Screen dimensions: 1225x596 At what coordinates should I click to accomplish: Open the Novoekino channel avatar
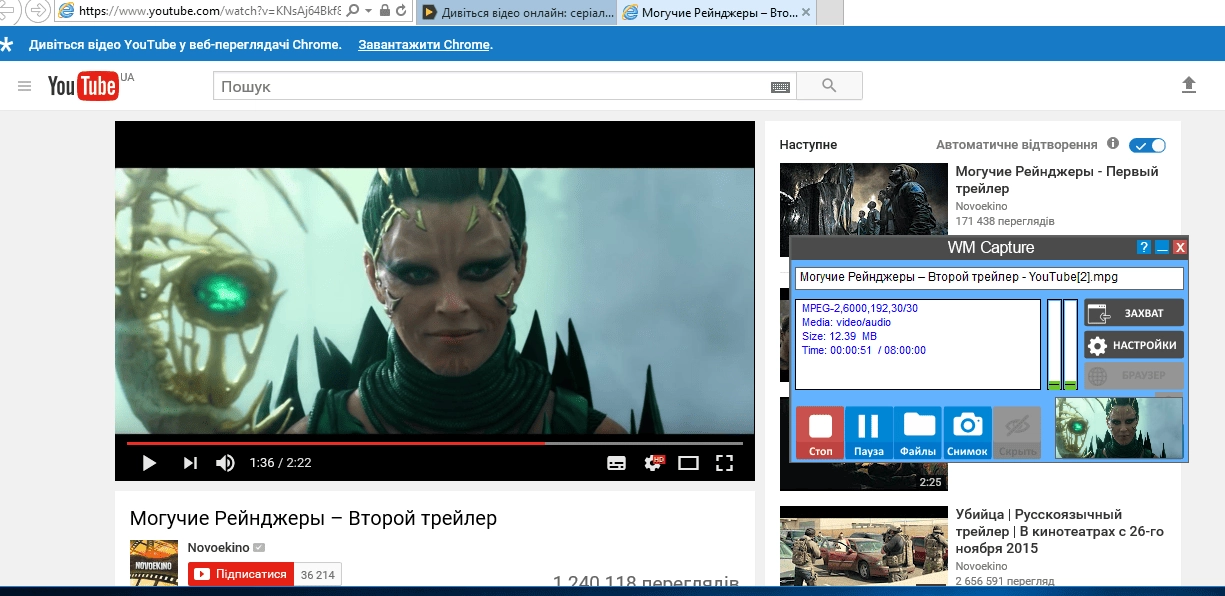pos(154,562)
